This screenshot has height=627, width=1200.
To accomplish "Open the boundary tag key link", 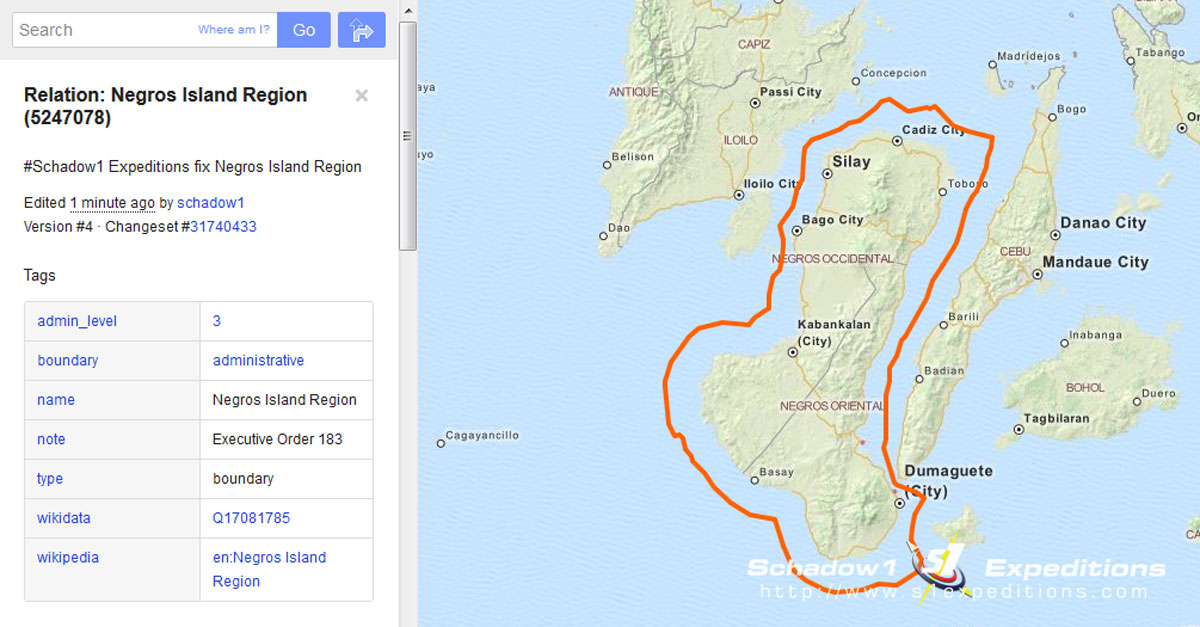I will (67, 360).
